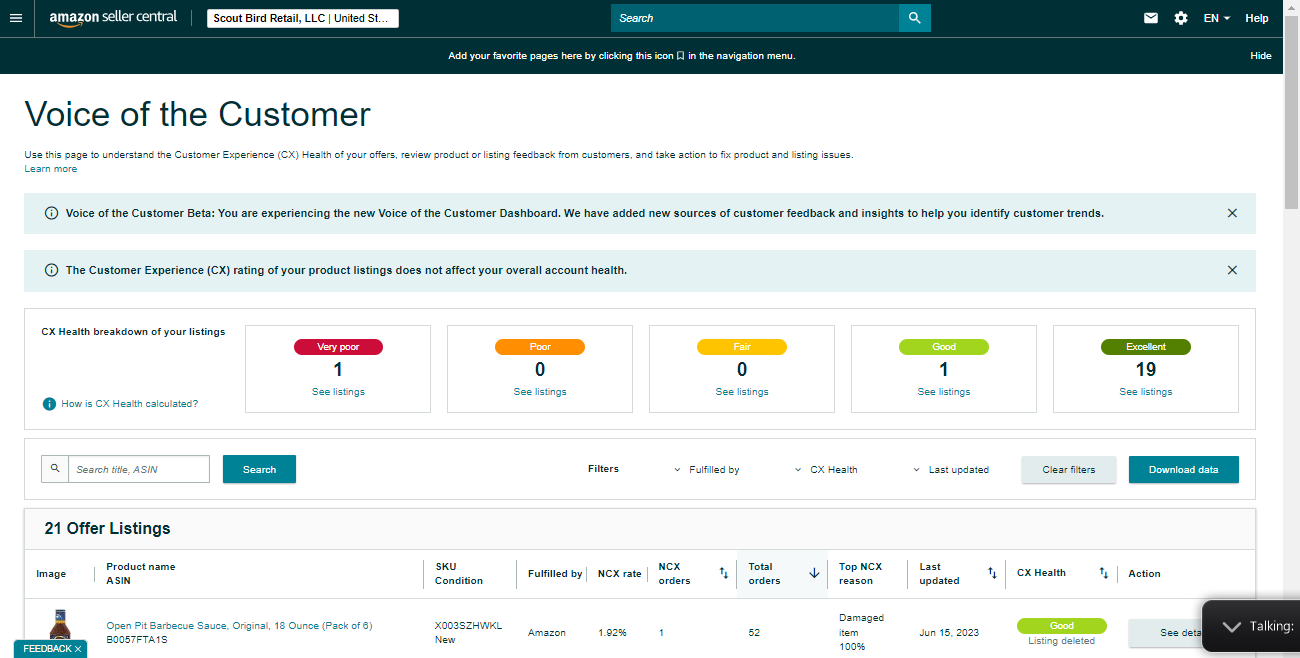Image resolution: width=1300 pixels, height=658 pixels.
Task: Open How is CX Health calculated link
Action: 129,404
